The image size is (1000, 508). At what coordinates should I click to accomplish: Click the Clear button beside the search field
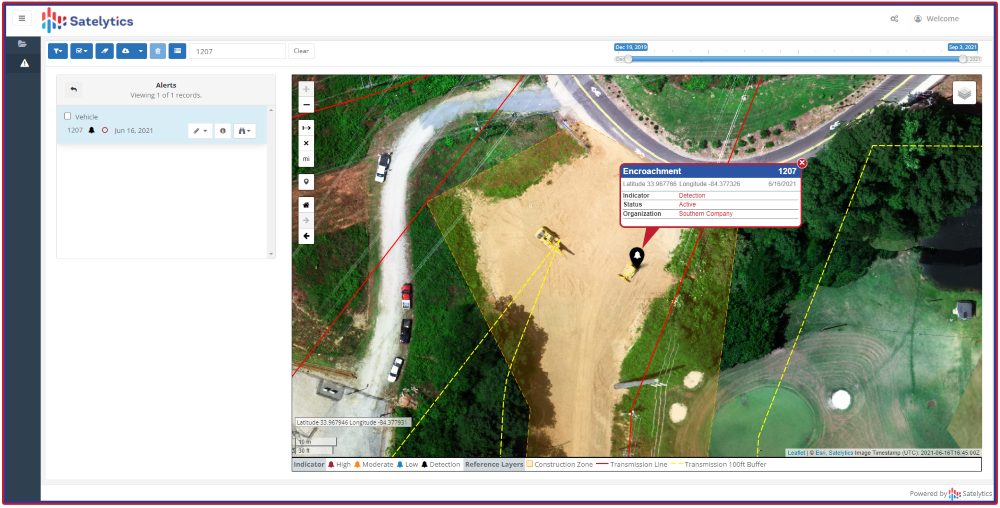tap(301, 51)
